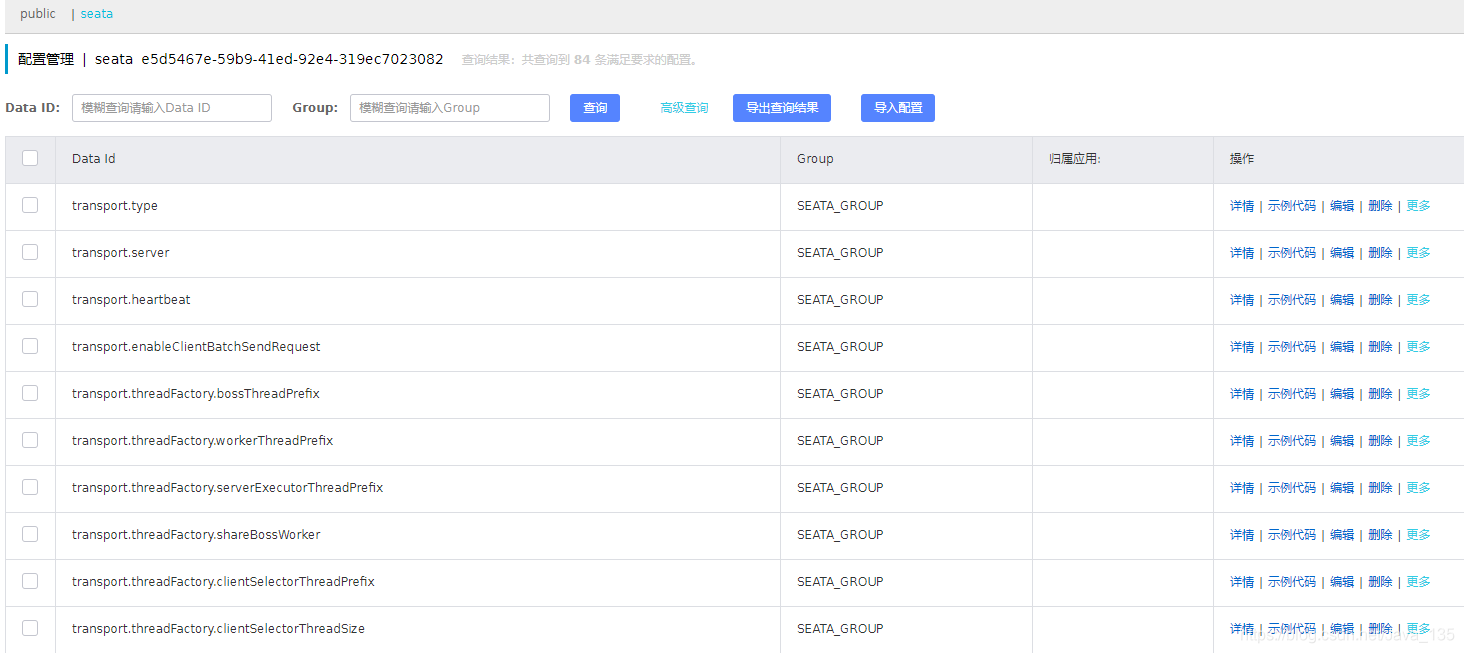Viewport: 1464px width, 653px height.
Task: Check the shareBossWorker row checkbox
Action: (x=30, y=534)
